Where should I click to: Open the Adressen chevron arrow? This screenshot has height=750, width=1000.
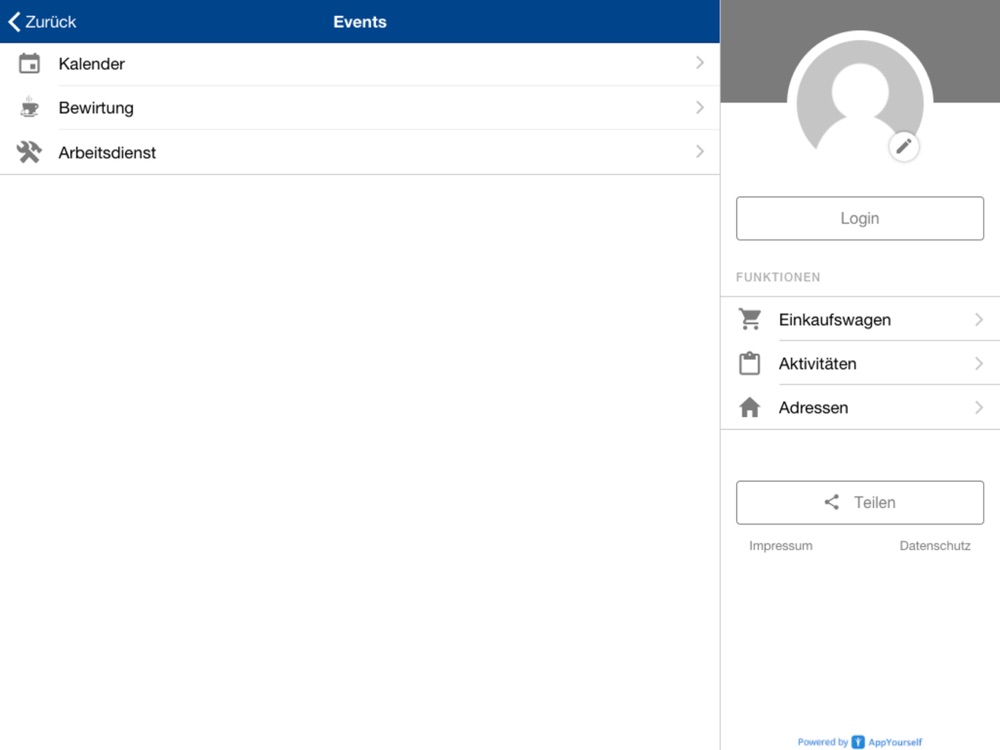pos(979,408)
